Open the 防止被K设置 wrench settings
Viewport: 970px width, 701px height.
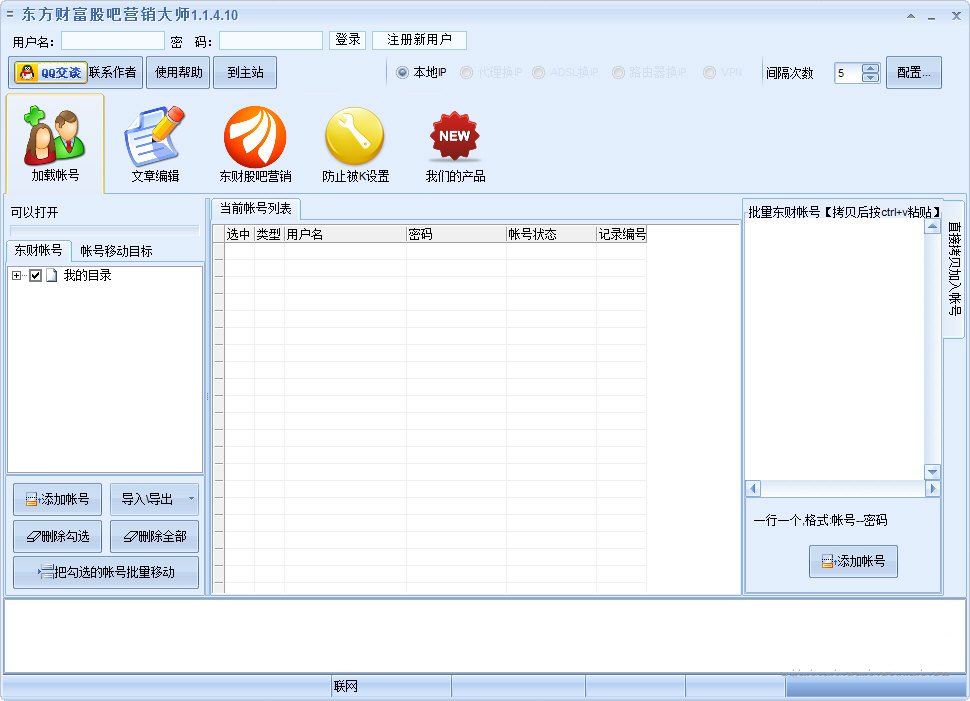355,144
